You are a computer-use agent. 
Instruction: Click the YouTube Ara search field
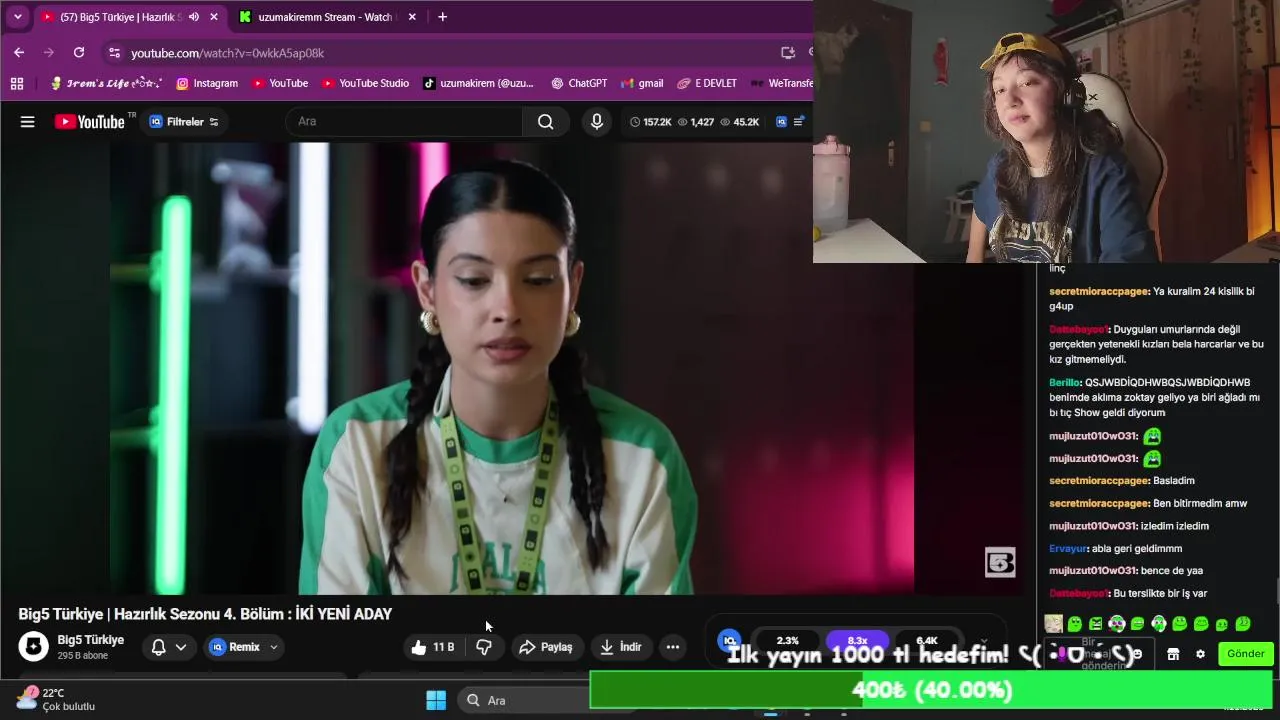click(404, 121)
